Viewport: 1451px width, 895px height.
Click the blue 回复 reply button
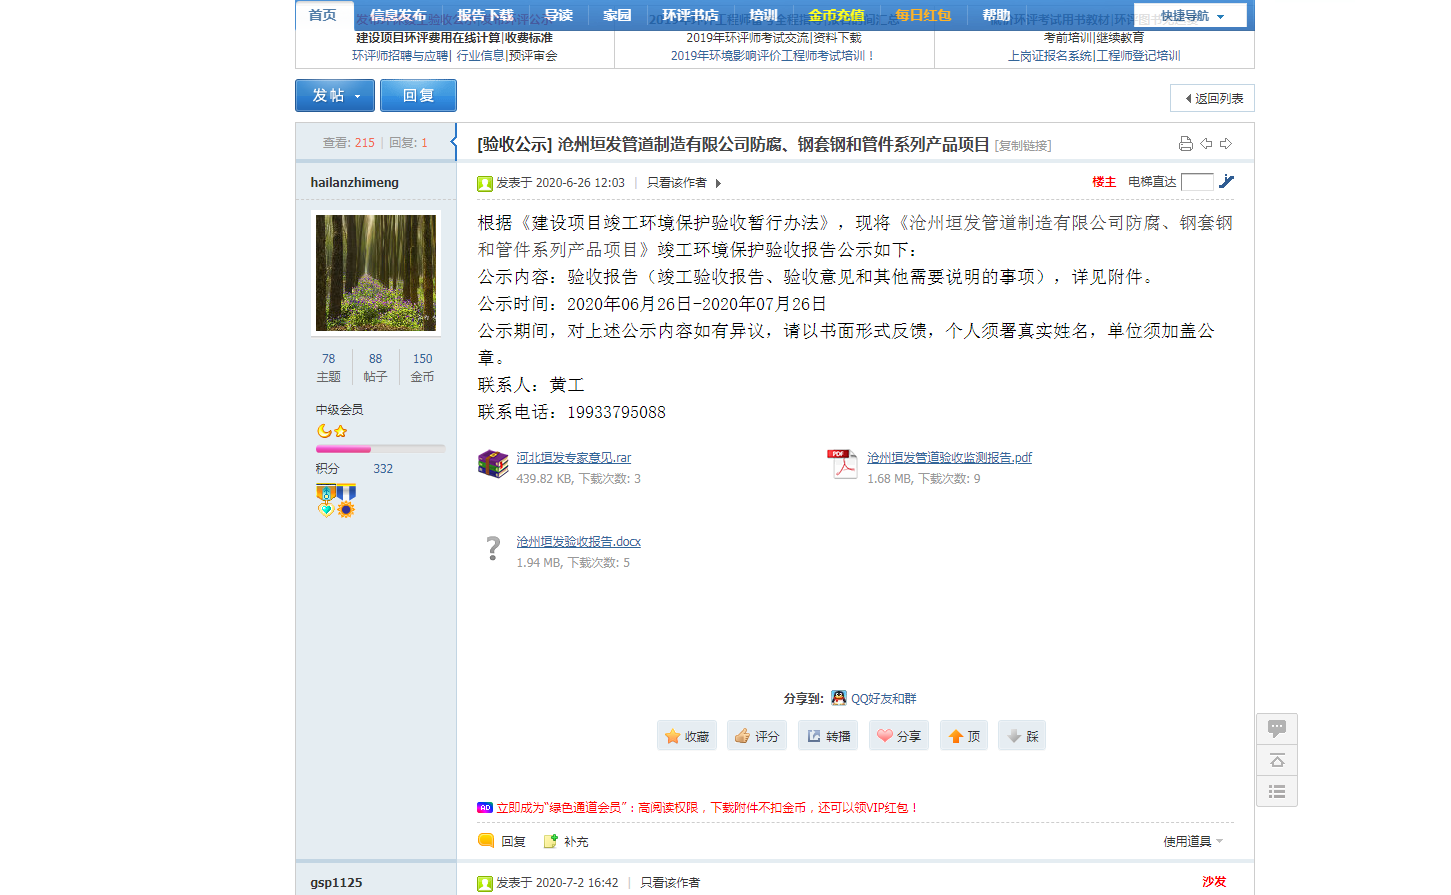(x=418, y=95)
